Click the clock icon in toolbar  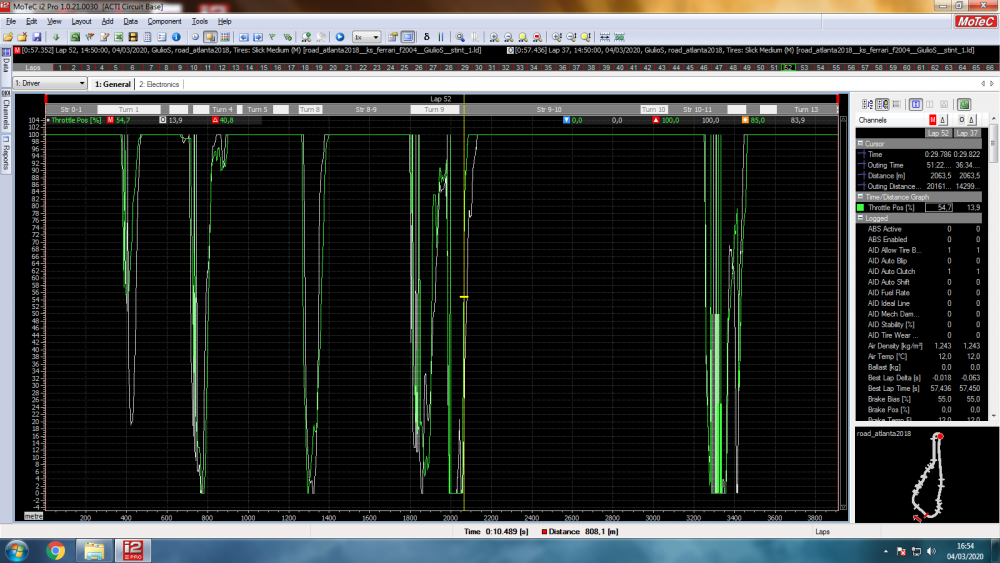point(196,37)
